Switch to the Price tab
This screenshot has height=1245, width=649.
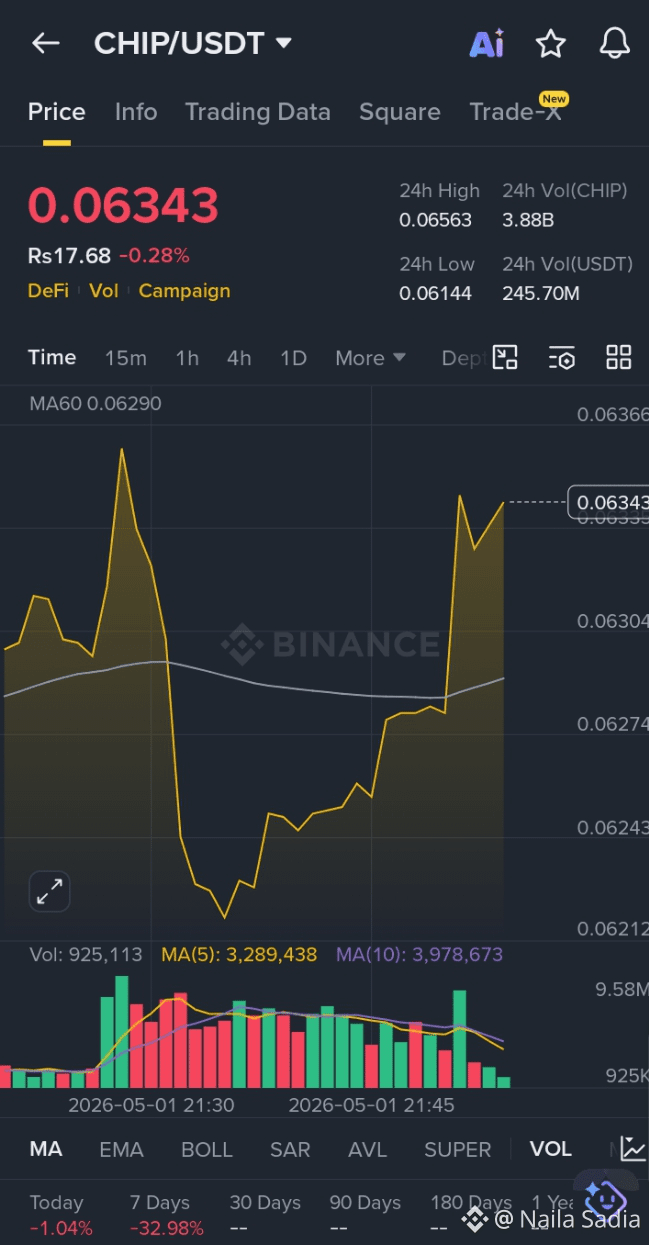coord(56,112)
